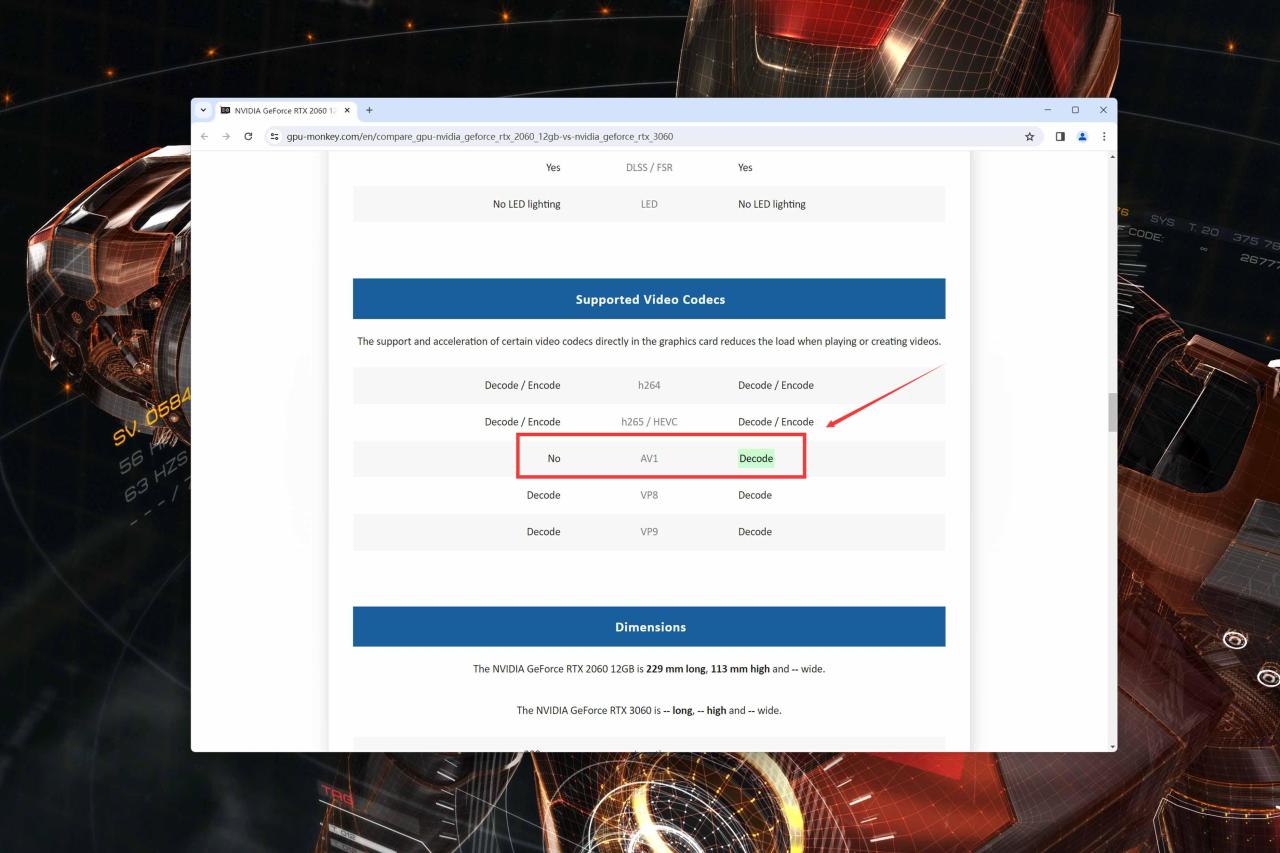Click the RTX 2060 12GB dimensions sentence

pyautogui.click(x=649, y=669)
